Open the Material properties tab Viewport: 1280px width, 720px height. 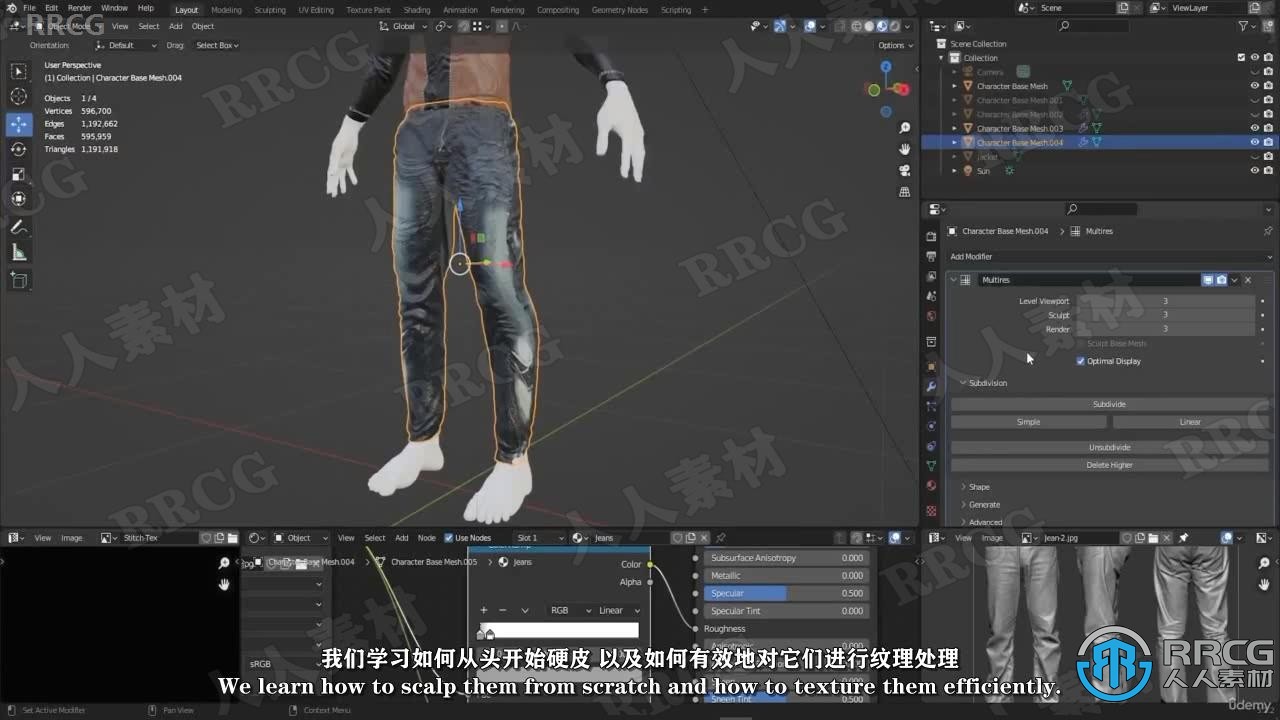pos(931,485)
